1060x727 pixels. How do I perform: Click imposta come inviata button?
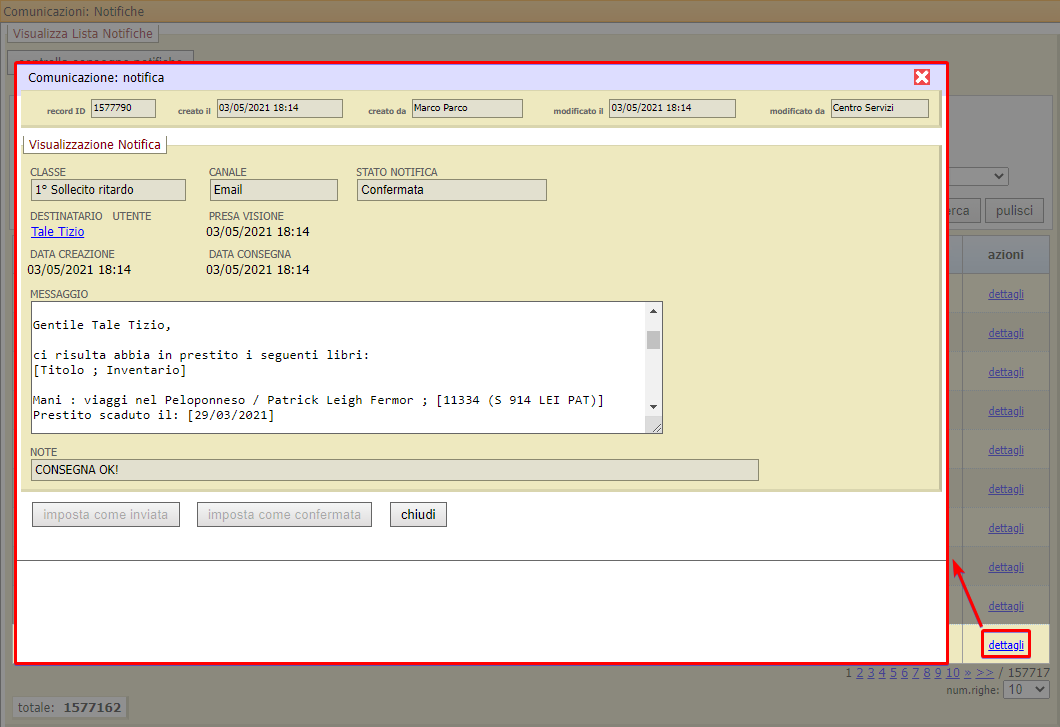click(105, 515)
